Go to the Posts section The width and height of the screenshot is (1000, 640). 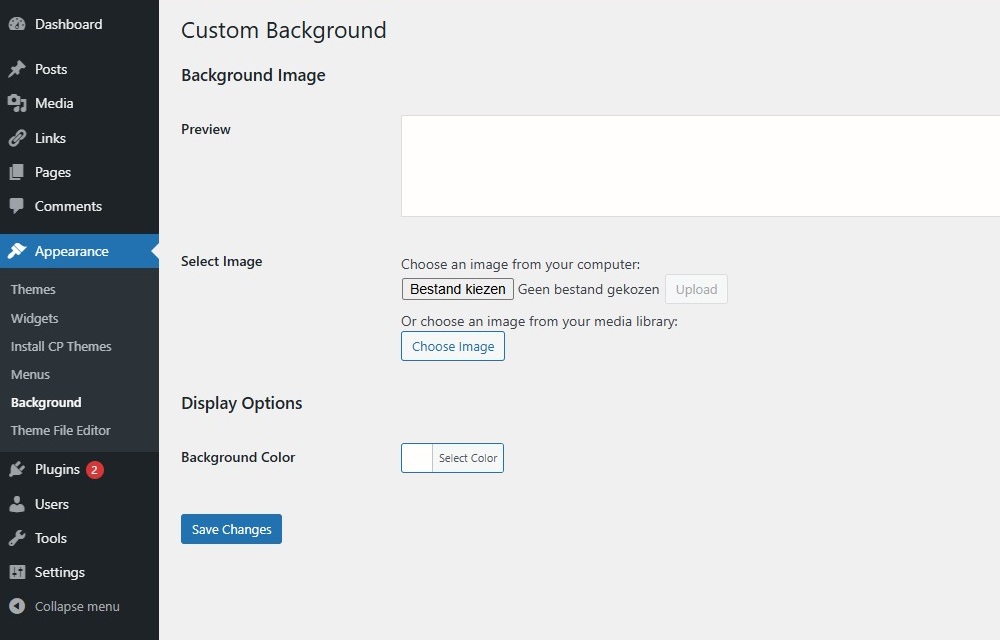[51, 69]
